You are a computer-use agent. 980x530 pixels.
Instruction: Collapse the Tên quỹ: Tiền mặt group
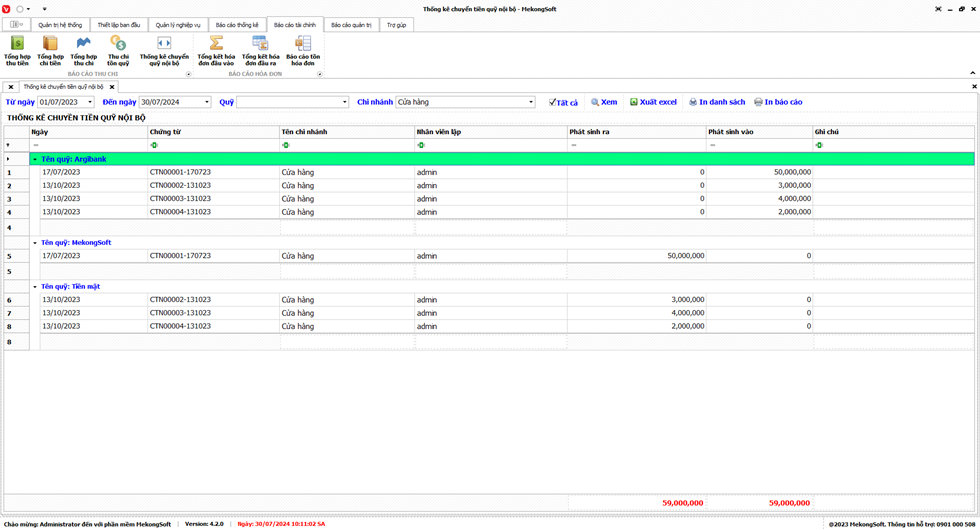click(x=35, y=287)
